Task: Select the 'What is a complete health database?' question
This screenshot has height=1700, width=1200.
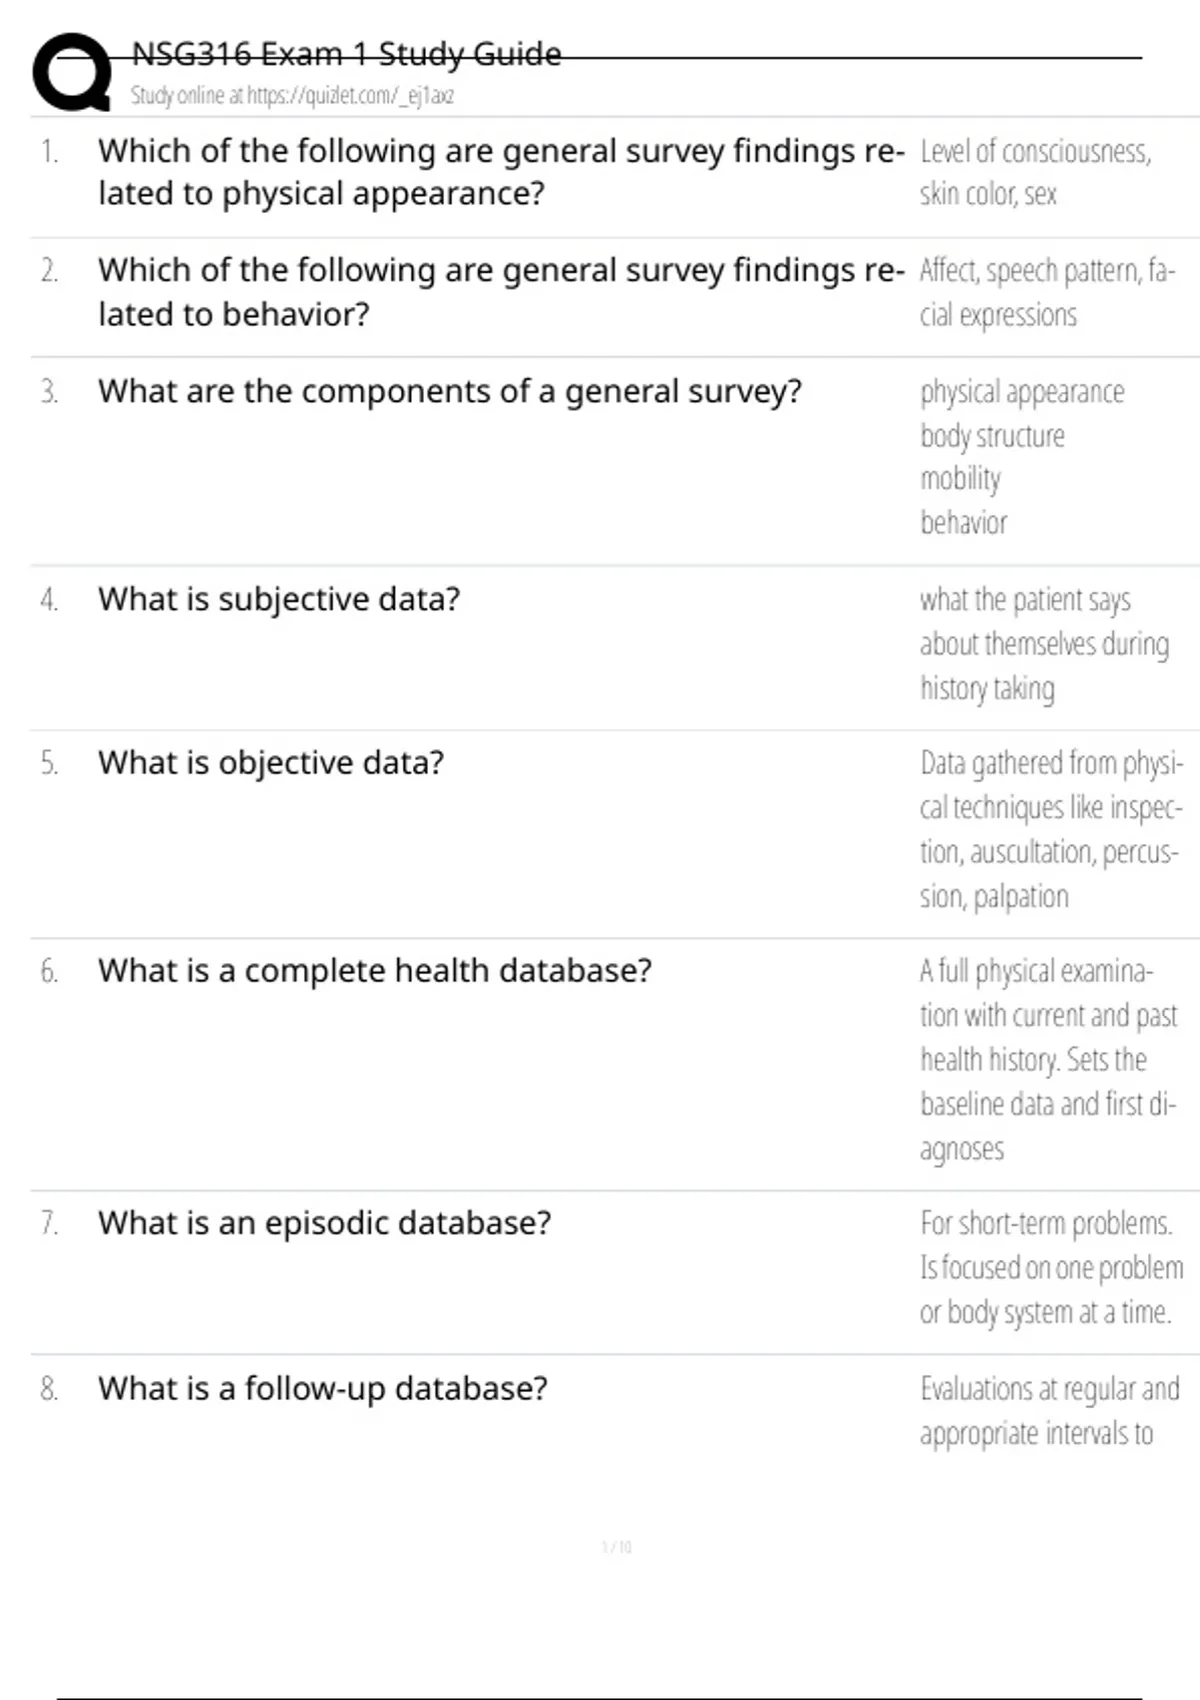Action: [x=375, y=971]
